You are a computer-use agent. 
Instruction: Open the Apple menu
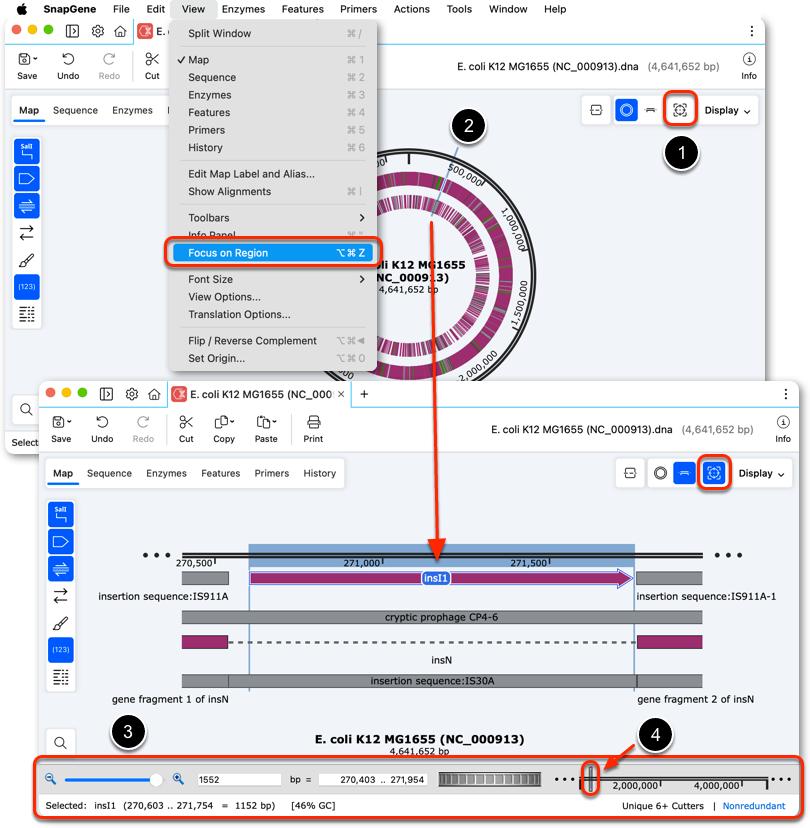click(22, 9)
